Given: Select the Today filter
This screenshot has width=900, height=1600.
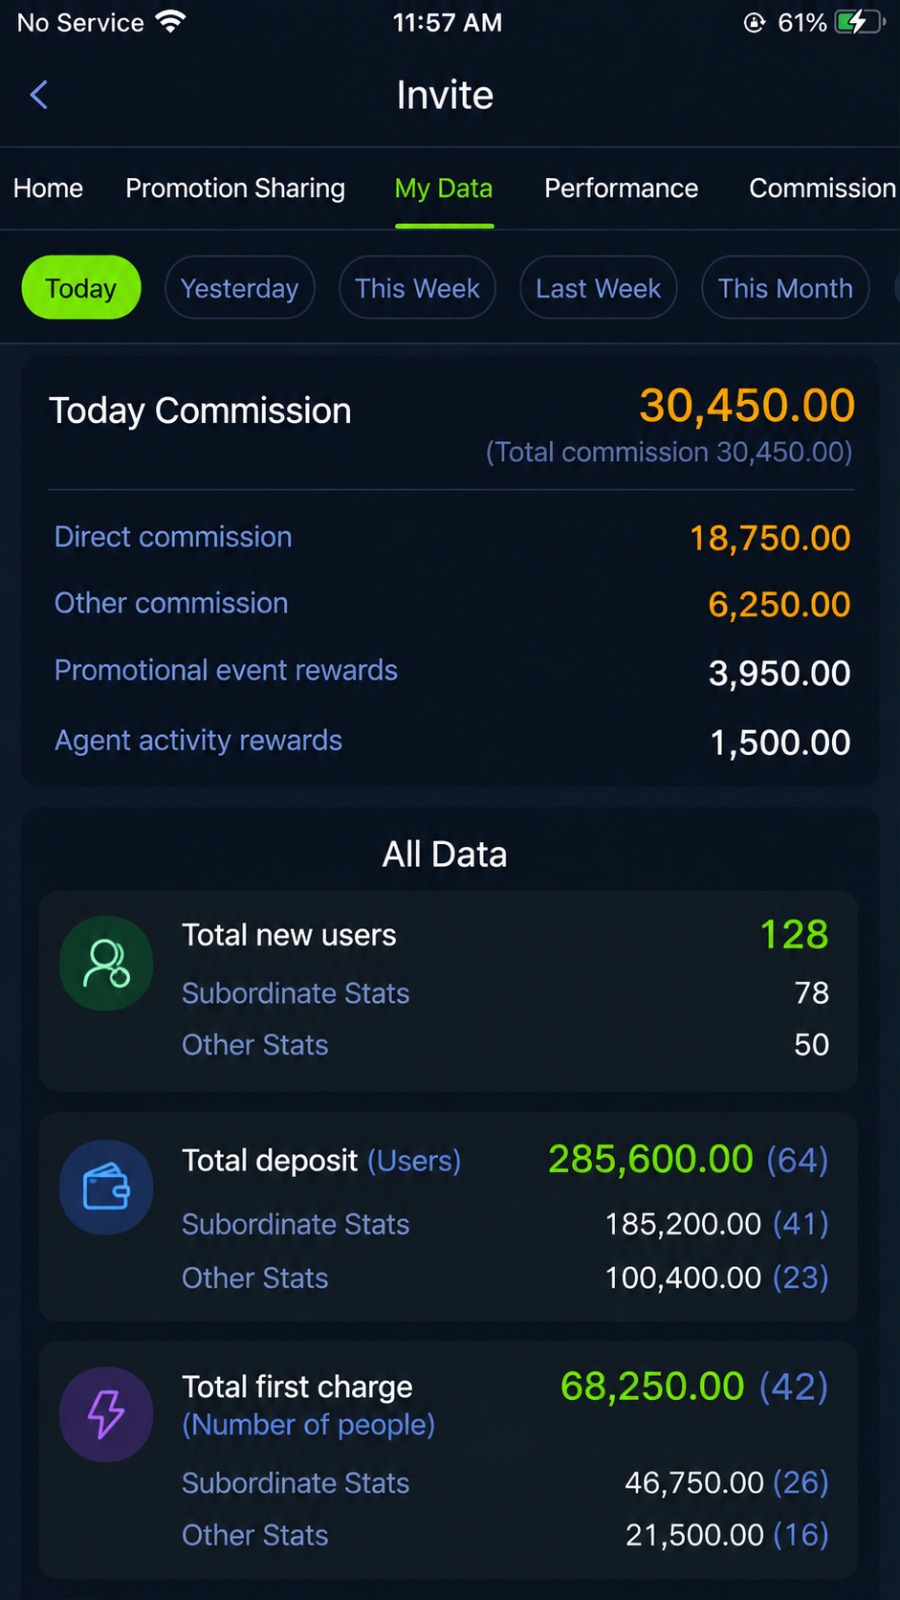Looking at the screenshot, I should [81, 288].
